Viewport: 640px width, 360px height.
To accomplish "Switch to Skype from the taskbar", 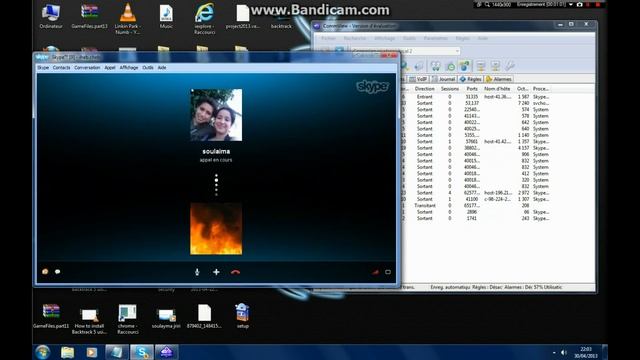I will pyautogui.click(x=142, y=352).
